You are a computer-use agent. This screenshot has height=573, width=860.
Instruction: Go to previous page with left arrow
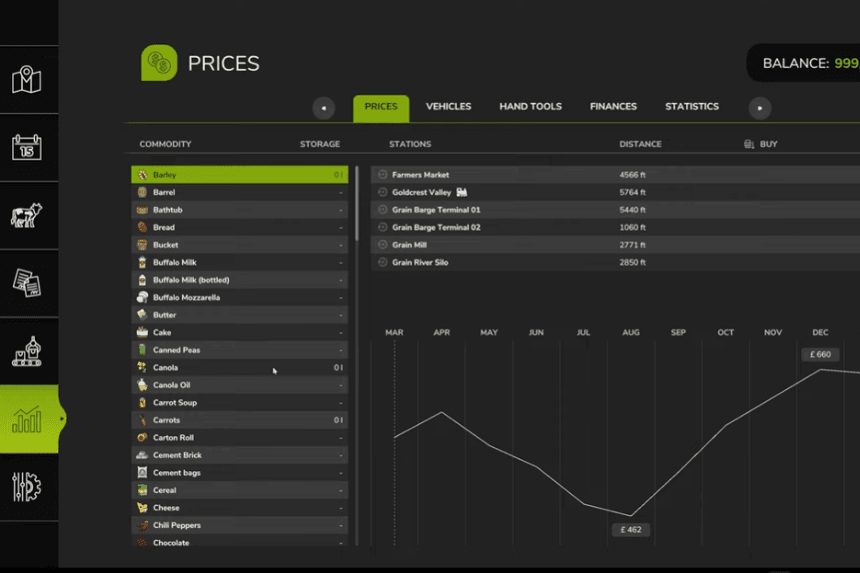323,108
